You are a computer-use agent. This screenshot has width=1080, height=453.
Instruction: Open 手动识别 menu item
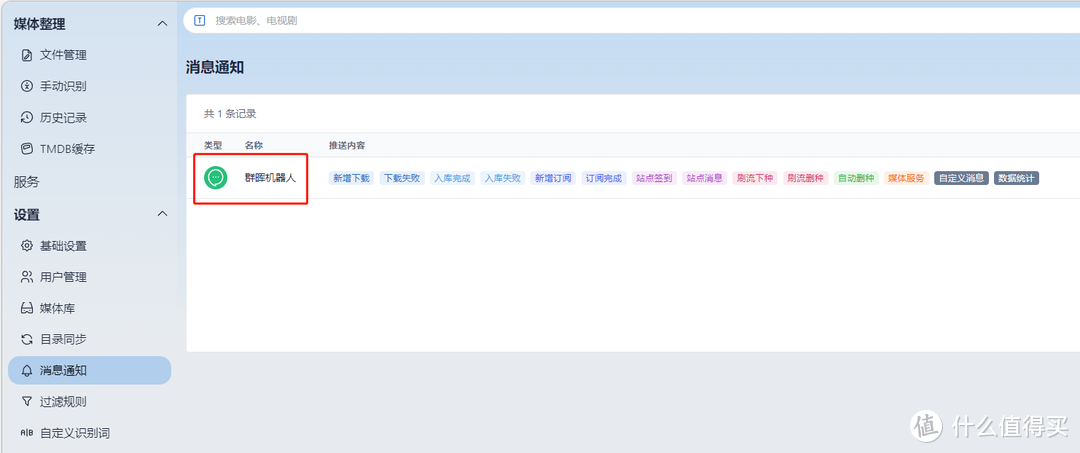coord(90,86)
